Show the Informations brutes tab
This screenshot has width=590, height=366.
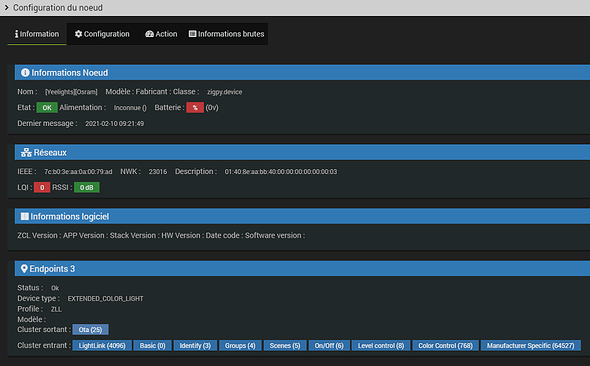pos(227,34)
